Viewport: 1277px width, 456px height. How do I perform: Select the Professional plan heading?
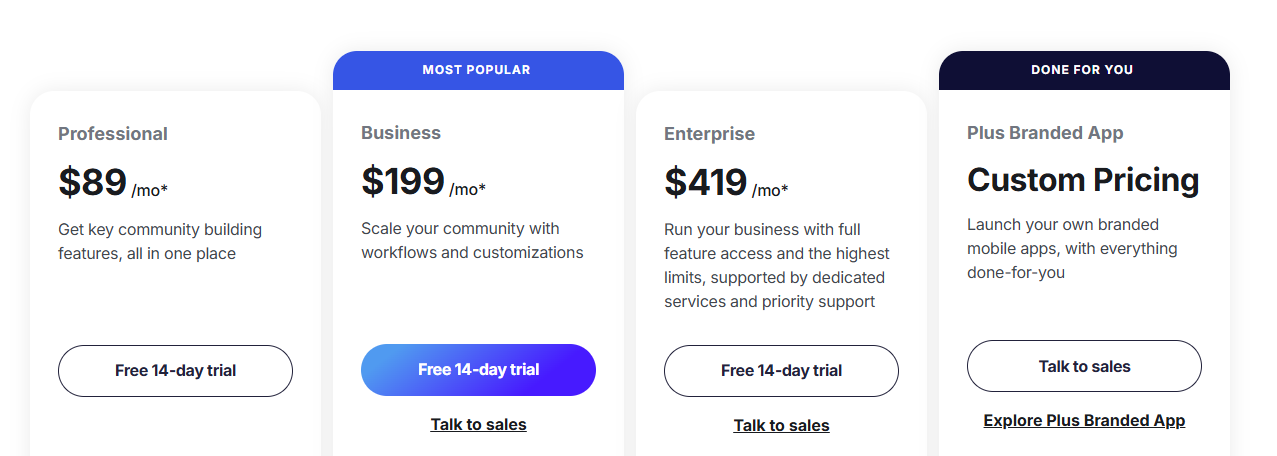point(113,134)
